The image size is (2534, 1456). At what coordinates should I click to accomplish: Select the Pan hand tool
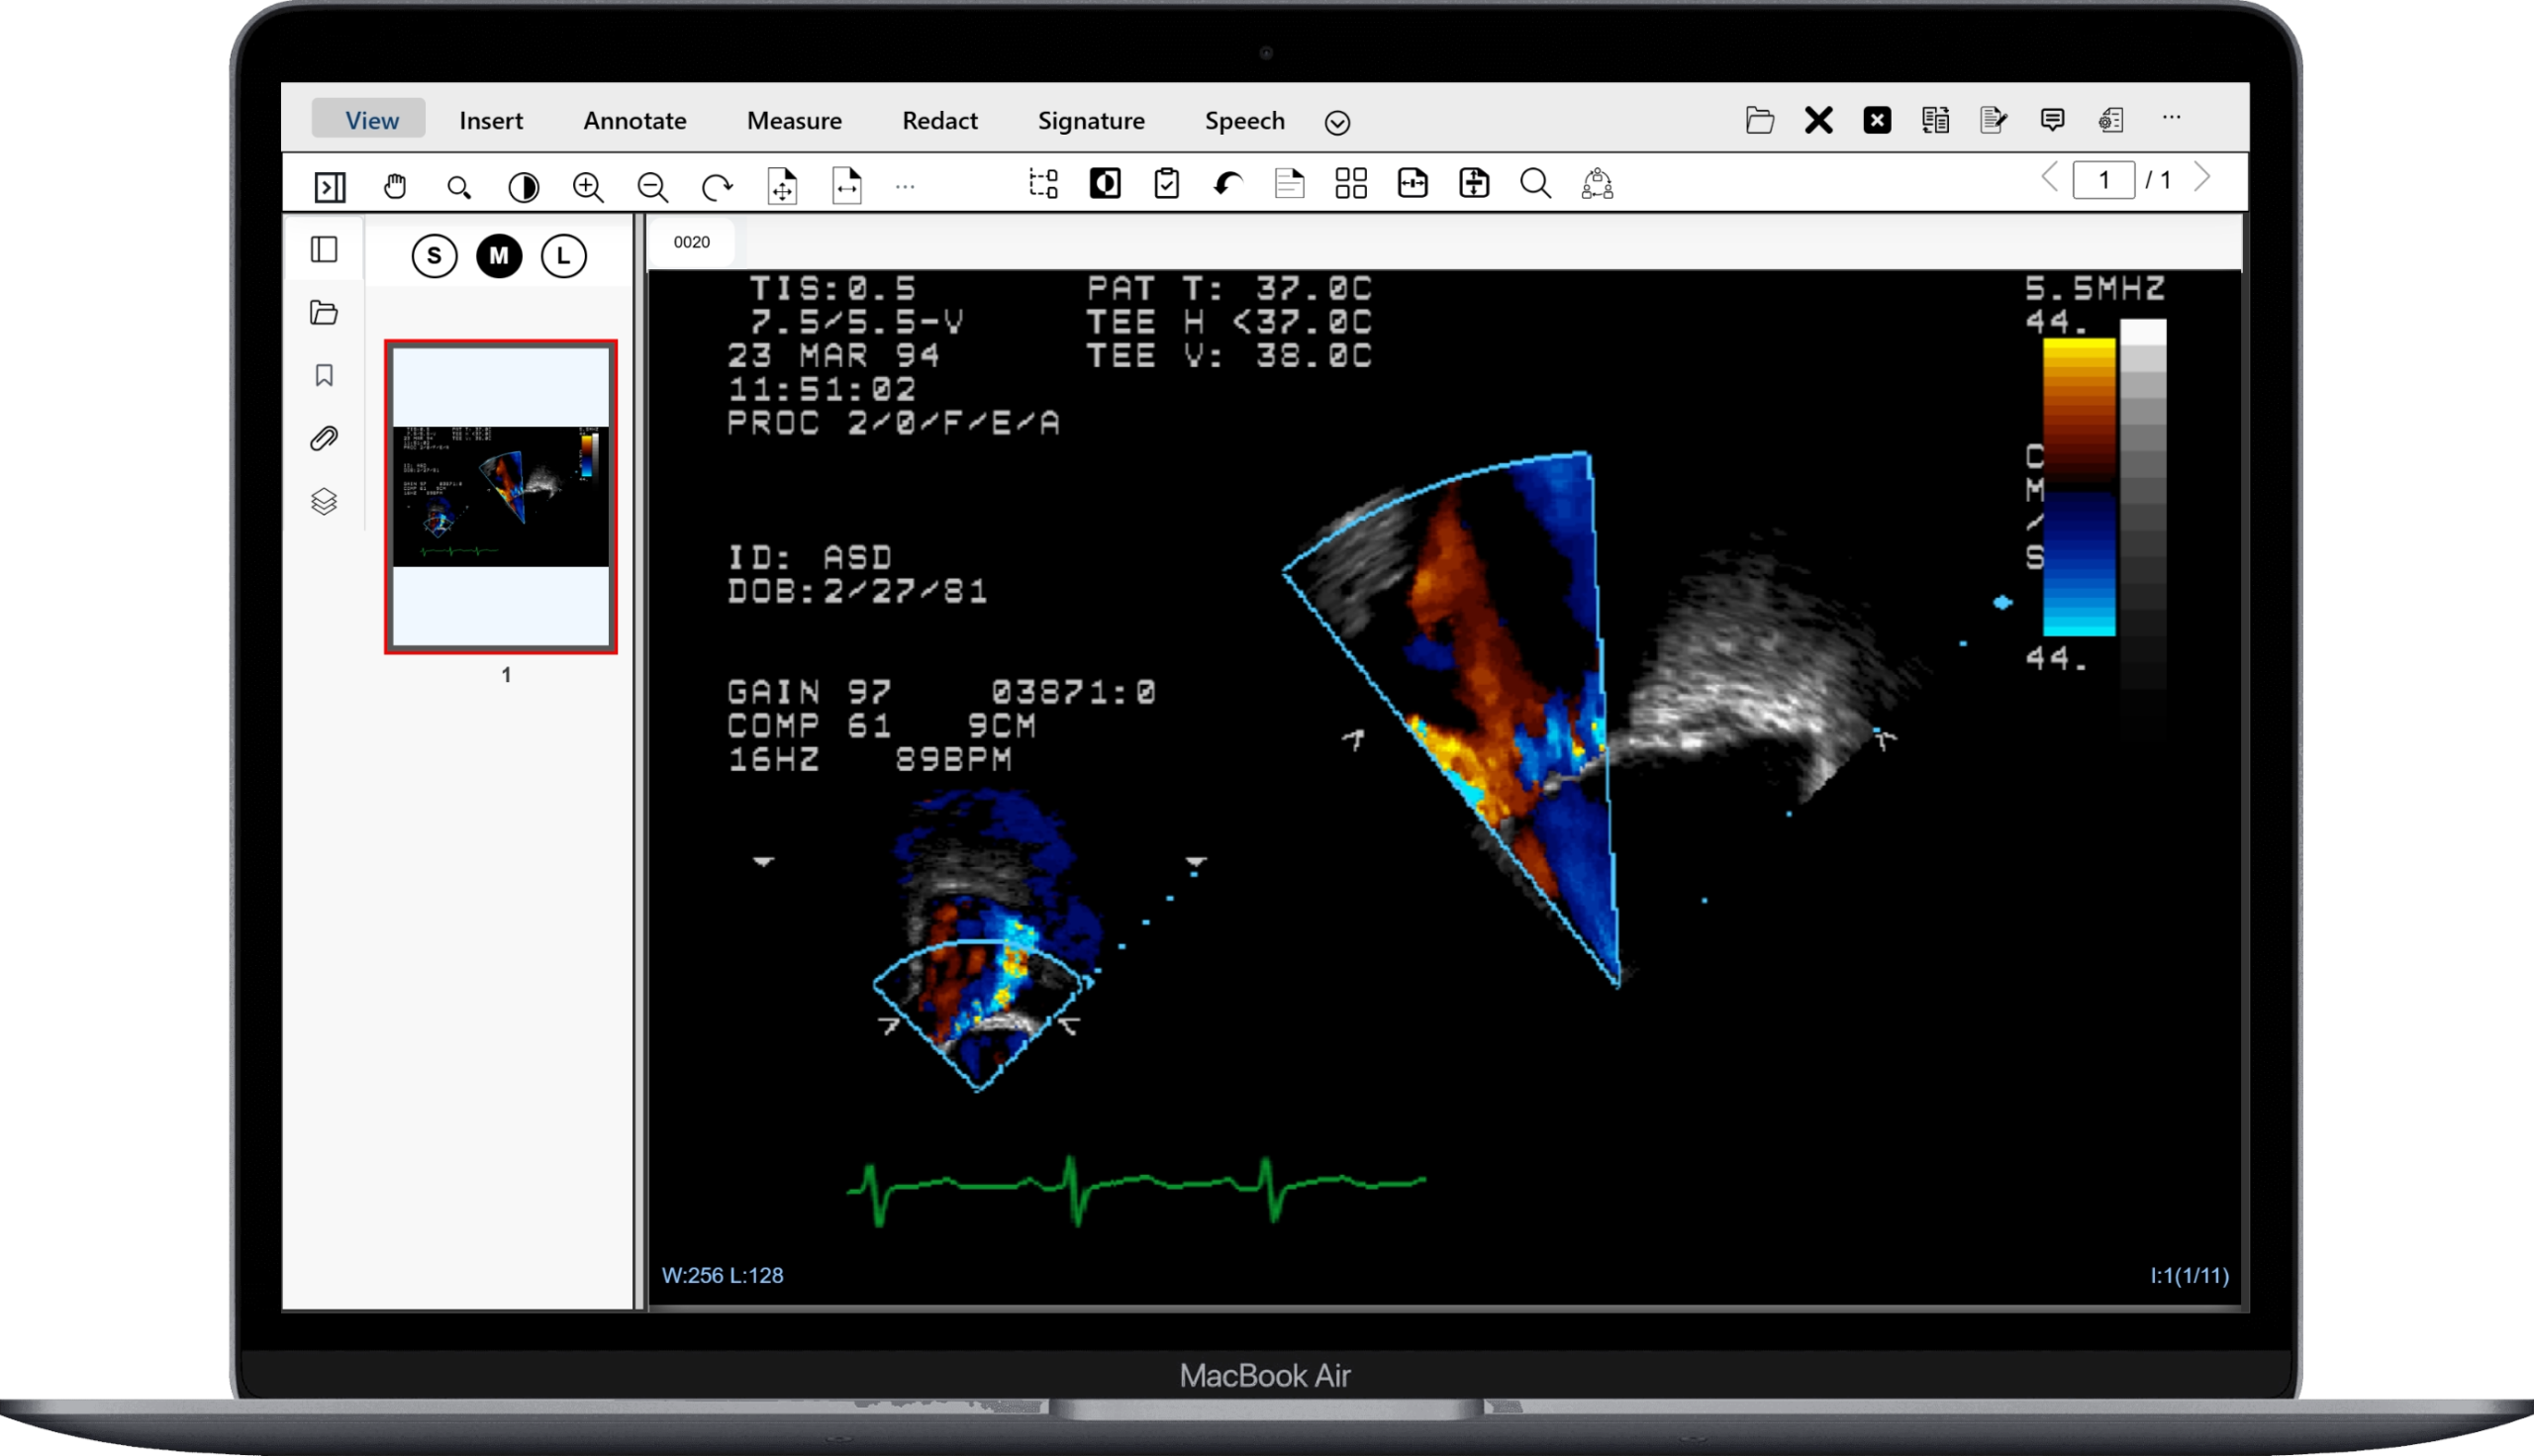395,186
